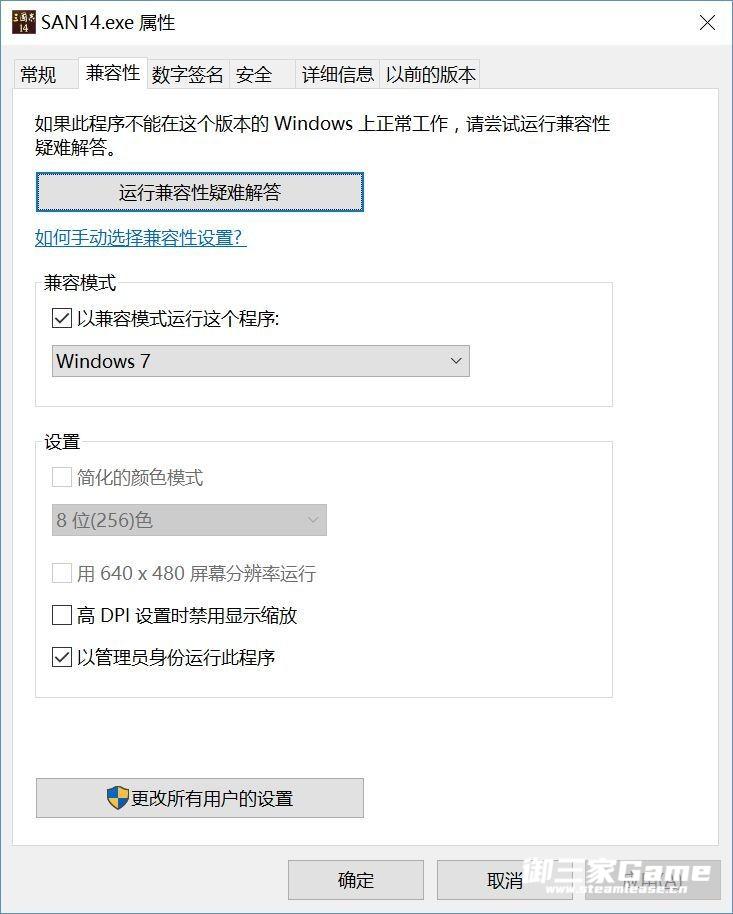Image resolution: width=733 pixels, height=914 pixels.
Task: Click 运行兼容性疑难解答 button
Action: [x=200, y=193]
